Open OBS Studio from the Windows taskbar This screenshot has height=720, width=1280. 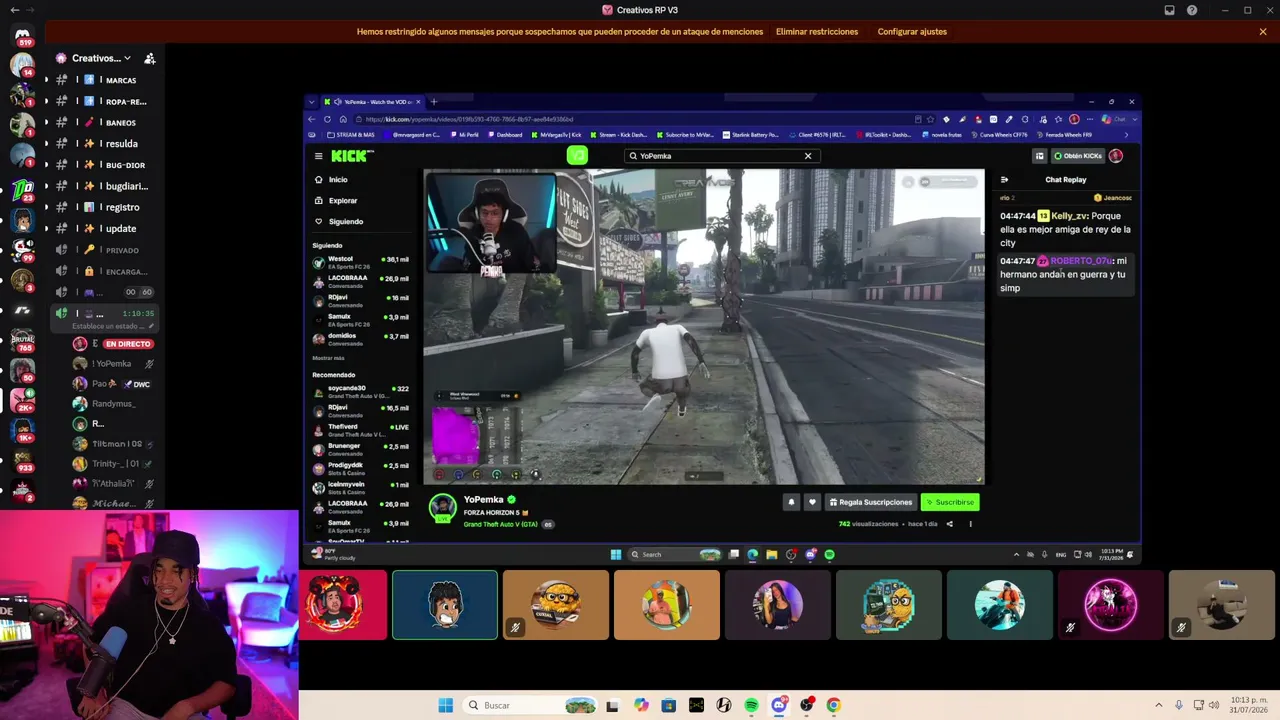806,705
